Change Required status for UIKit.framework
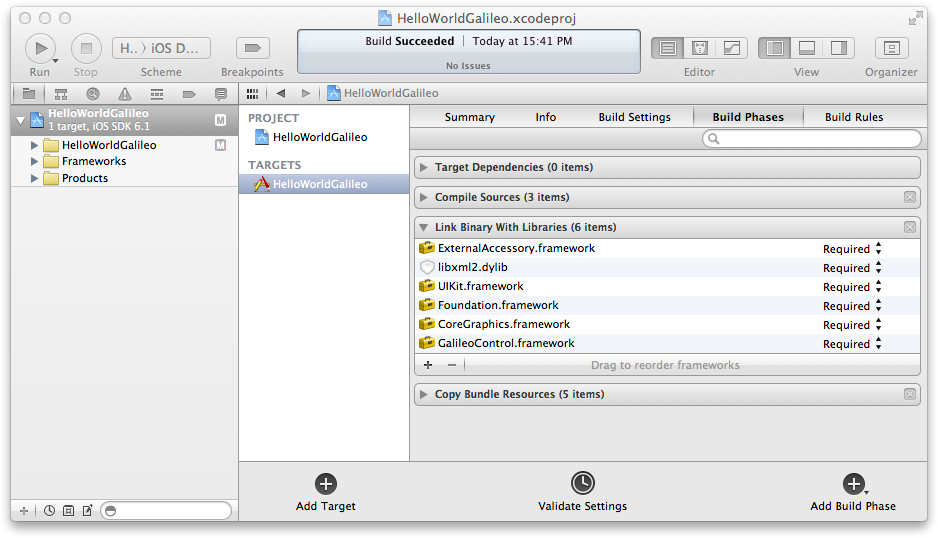Viewport: 938px width, 538px height. point(852,287)
